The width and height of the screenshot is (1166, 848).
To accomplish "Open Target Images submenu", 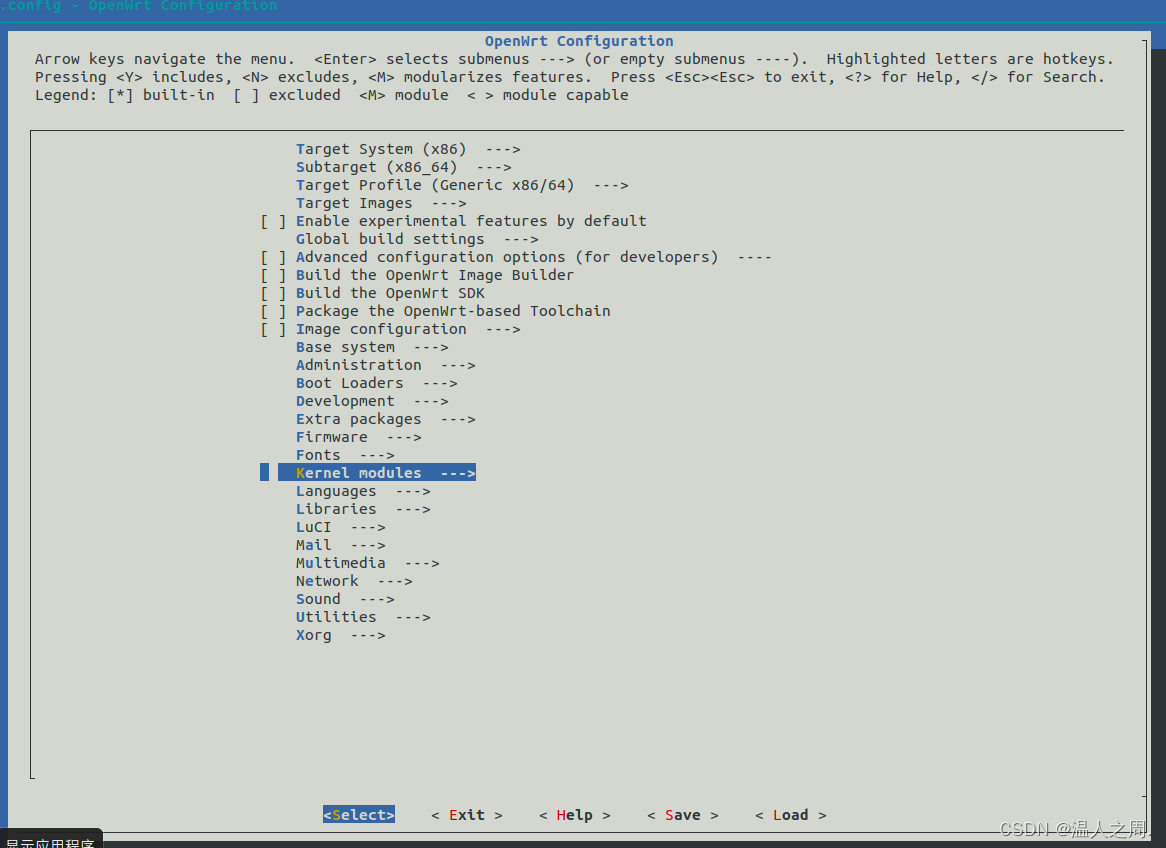I will [x=381, y=203].
